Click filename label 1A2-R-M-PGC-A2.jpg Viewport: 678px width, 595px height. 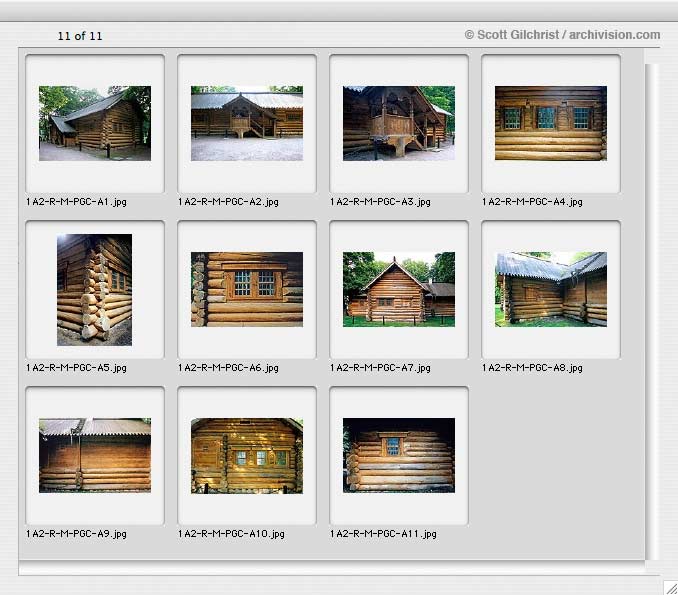pos(228,202)
